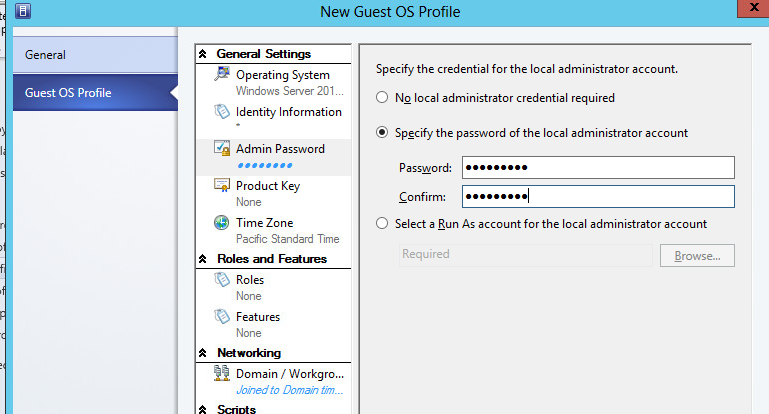This screenshot has width=769, height=414.
Task: Click the masked Admin Password value dots
Action: tap(265, 165)
